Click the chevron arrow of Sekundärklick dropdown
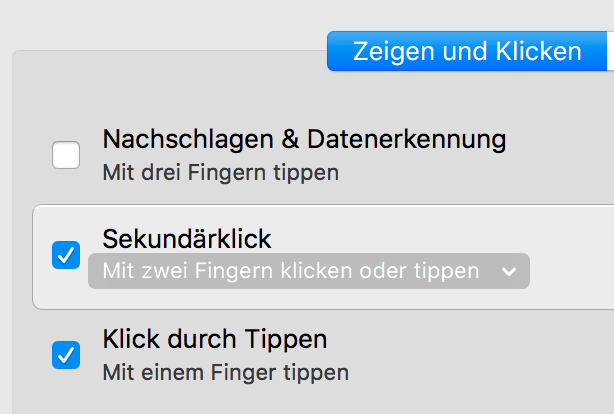 click(509, 271)
